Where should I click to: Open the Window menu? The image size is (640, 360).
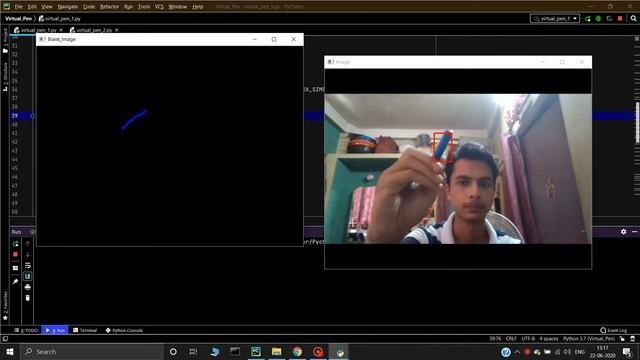(x=178, y=7)
